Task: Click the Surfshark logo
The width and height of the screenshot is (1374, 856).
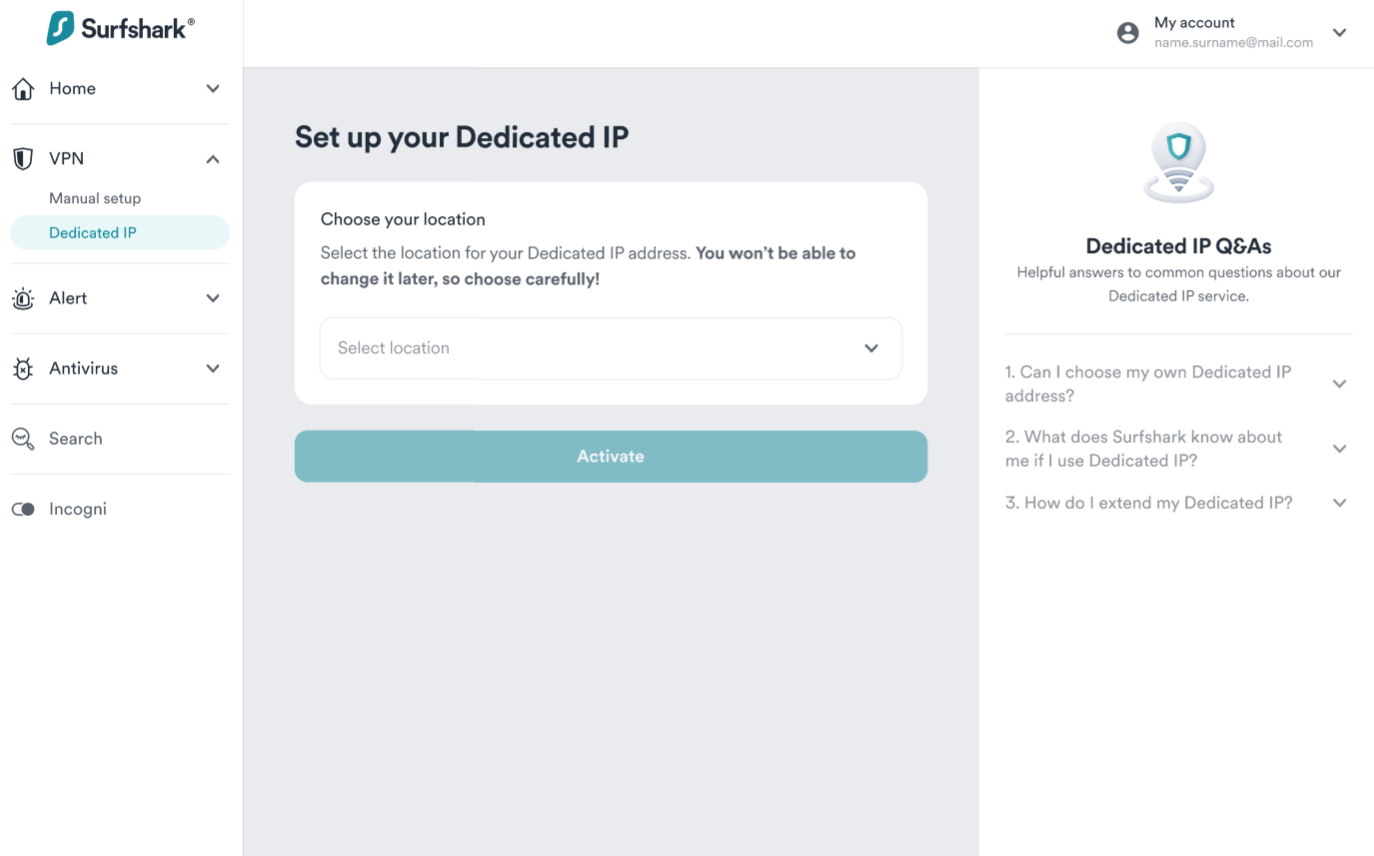Action: pyautogui.click(x=120, y=28)
